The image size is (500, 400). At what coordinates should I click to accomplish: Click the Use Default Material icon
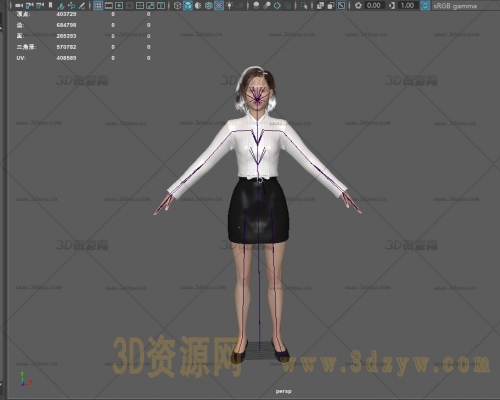point(198,5)
